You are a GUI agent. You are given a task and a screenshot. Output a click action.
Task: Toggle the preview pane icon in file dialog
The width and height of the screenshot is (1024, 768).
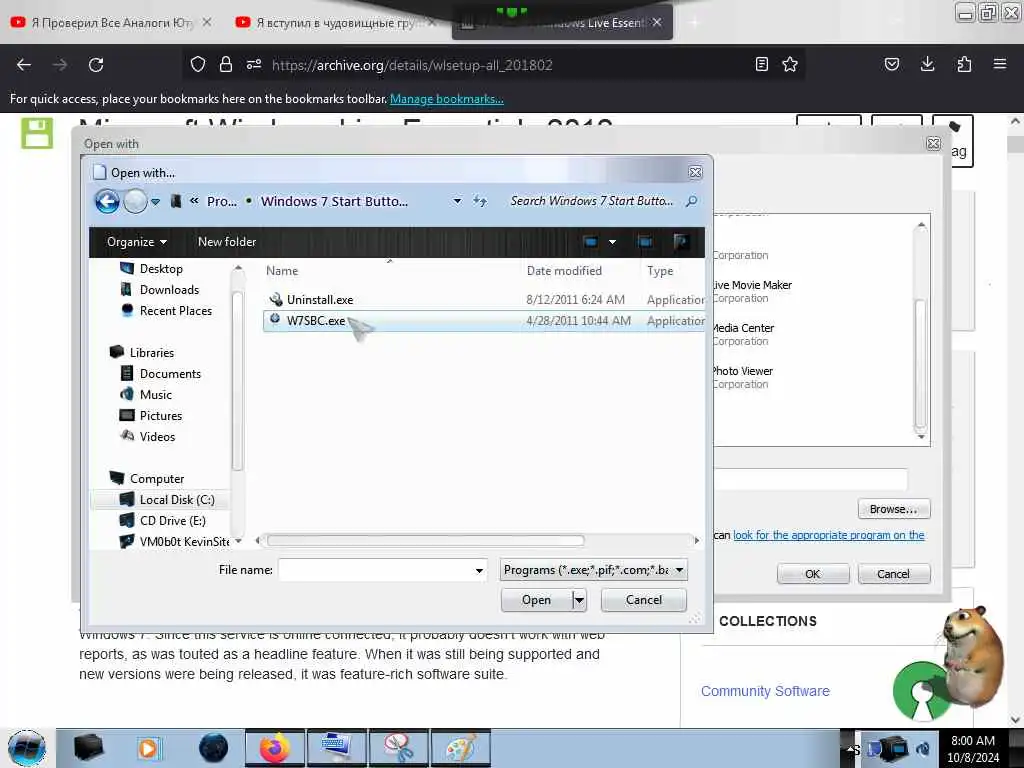click(645, 242)
